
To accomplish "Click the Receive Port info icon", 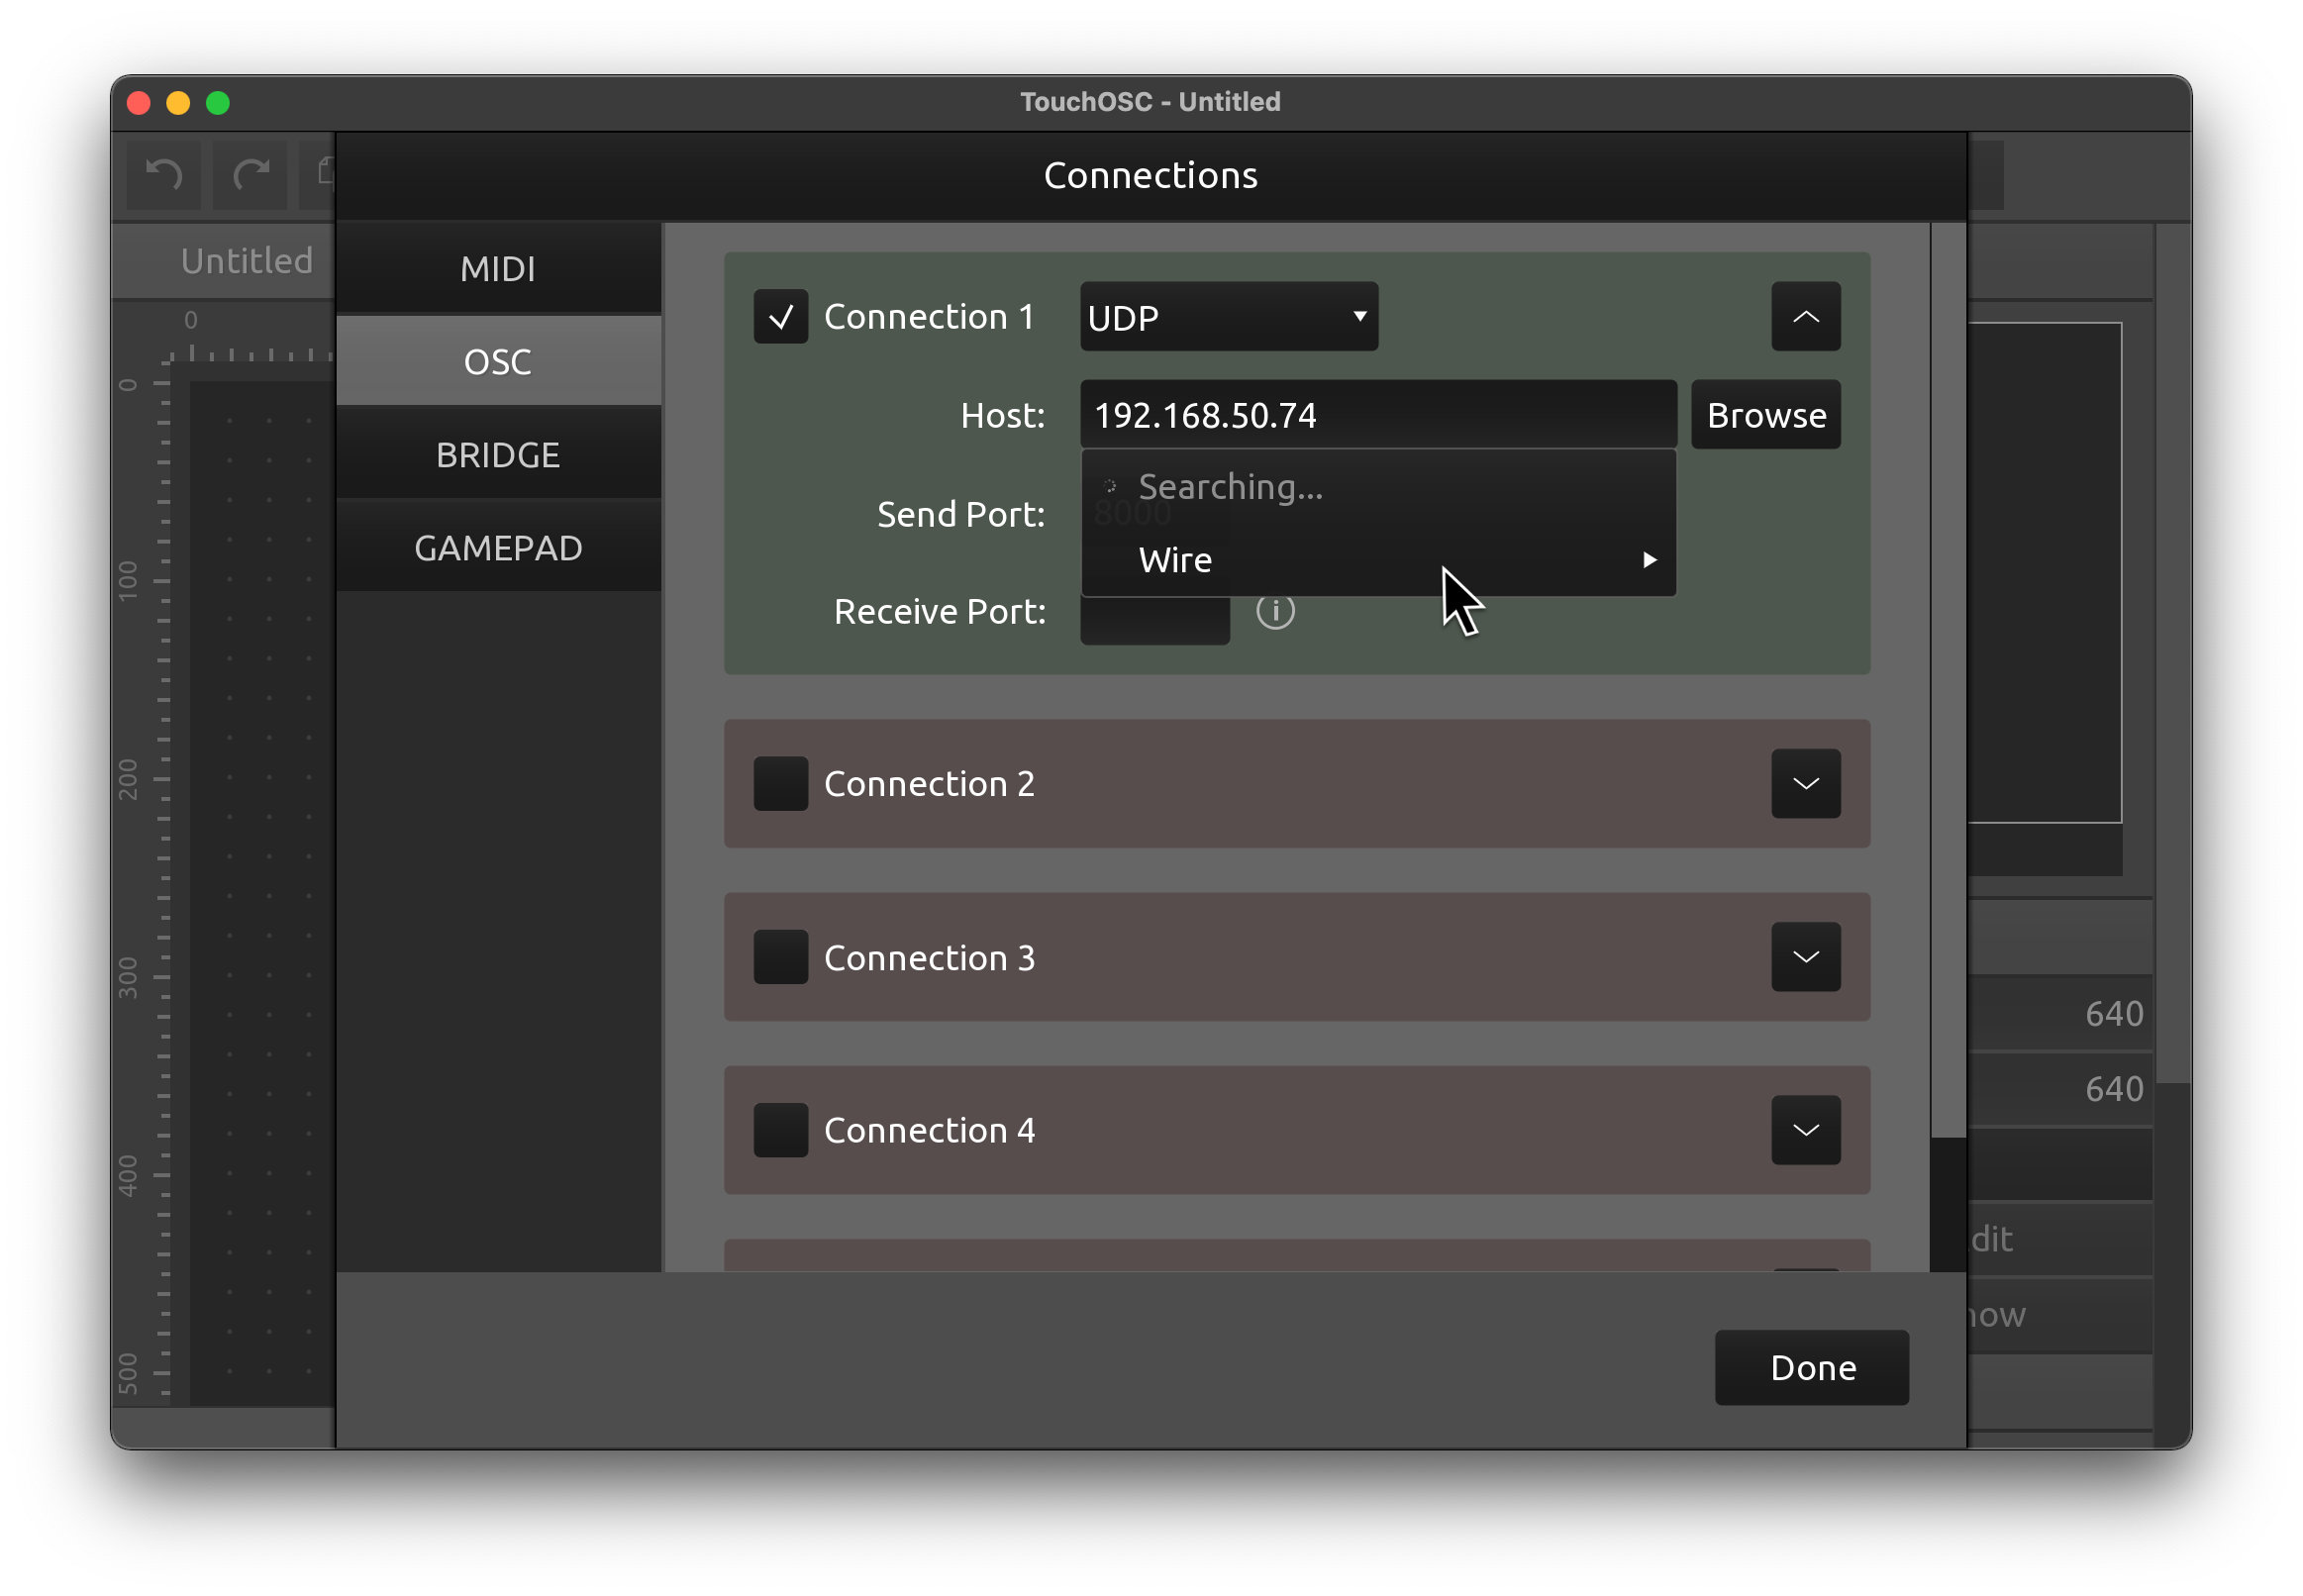I will pyautogui.click(x=1275, y=611).
